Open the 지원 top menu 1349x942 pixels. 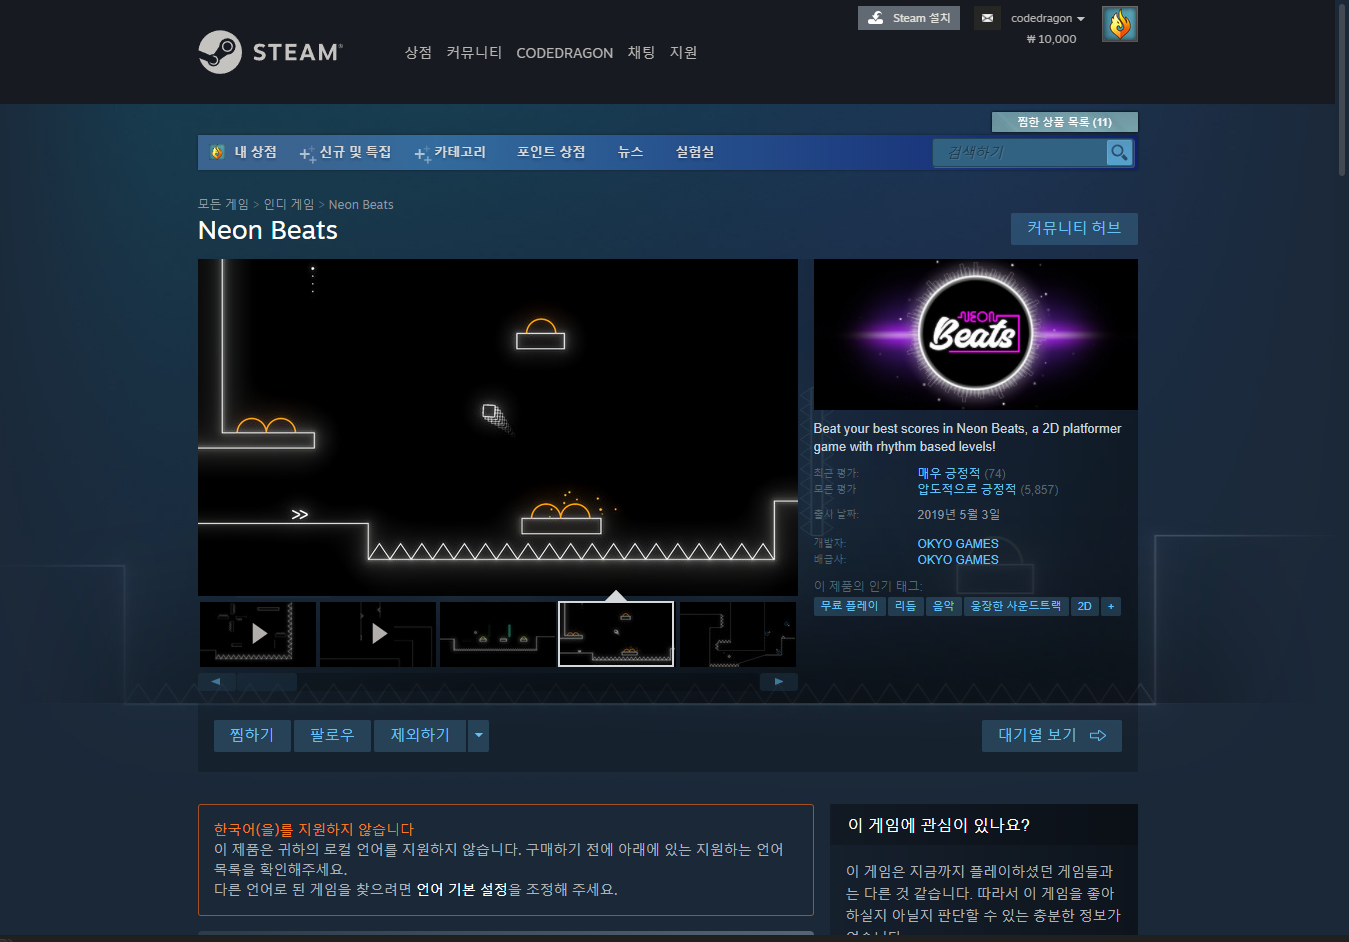point(683,52)
